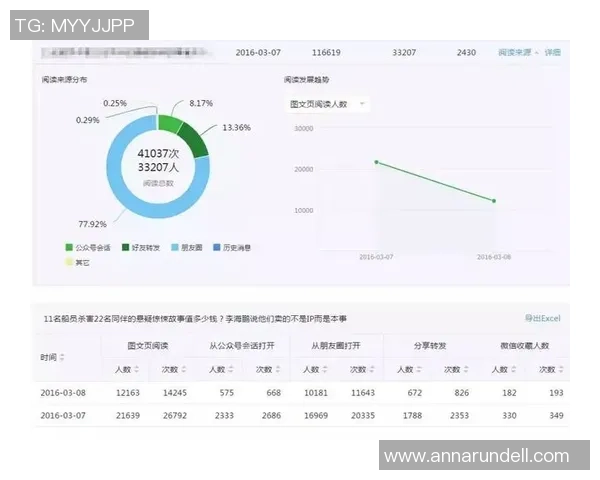600x480 pixels.
Task: Toggle 朋友圈 legend swatch
Action: (x=175, y=247)
